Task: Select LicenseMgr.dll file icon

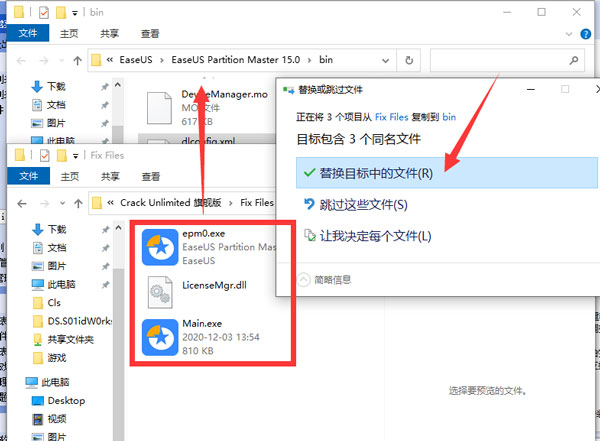Action: point(160,292)
